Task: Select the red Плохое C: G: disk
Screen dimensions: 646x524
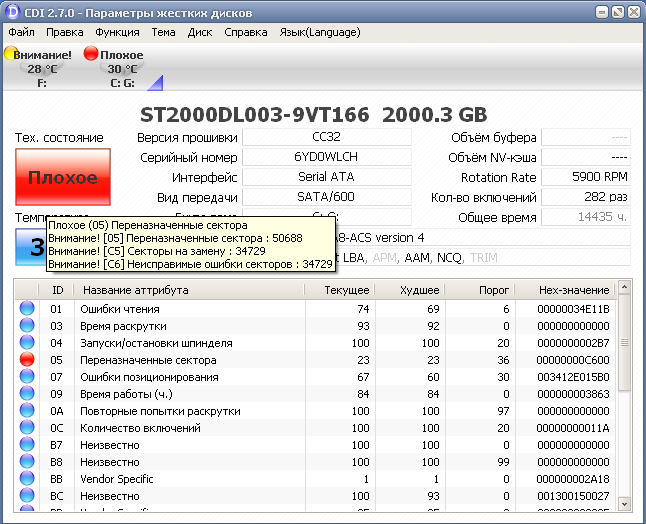Action: point(114,67)
